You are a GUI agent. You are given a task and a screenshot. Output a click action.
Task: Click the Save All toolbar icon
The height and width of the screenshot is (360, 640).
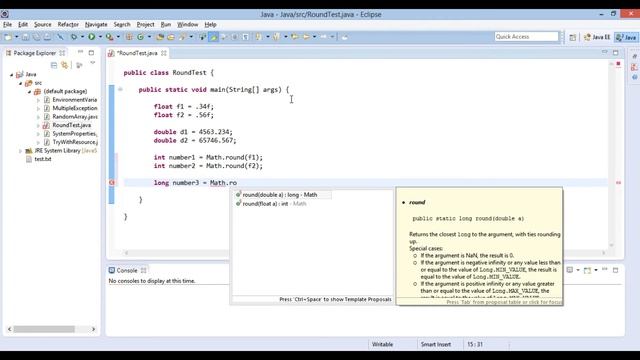(x=36, y=37)
